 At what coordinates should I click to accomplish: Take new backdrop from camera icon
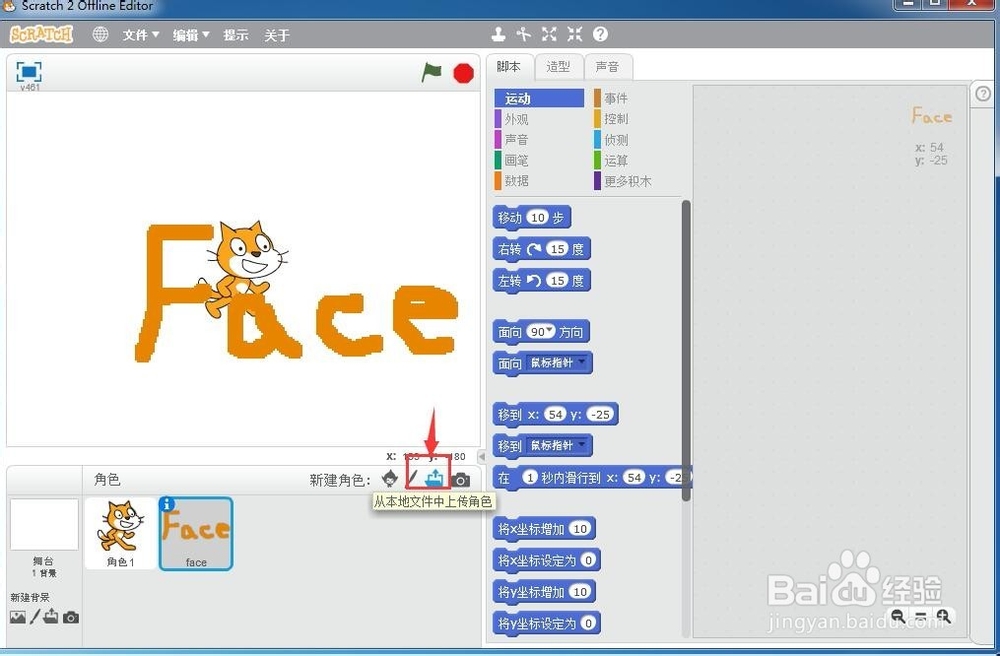pos(71,617)
